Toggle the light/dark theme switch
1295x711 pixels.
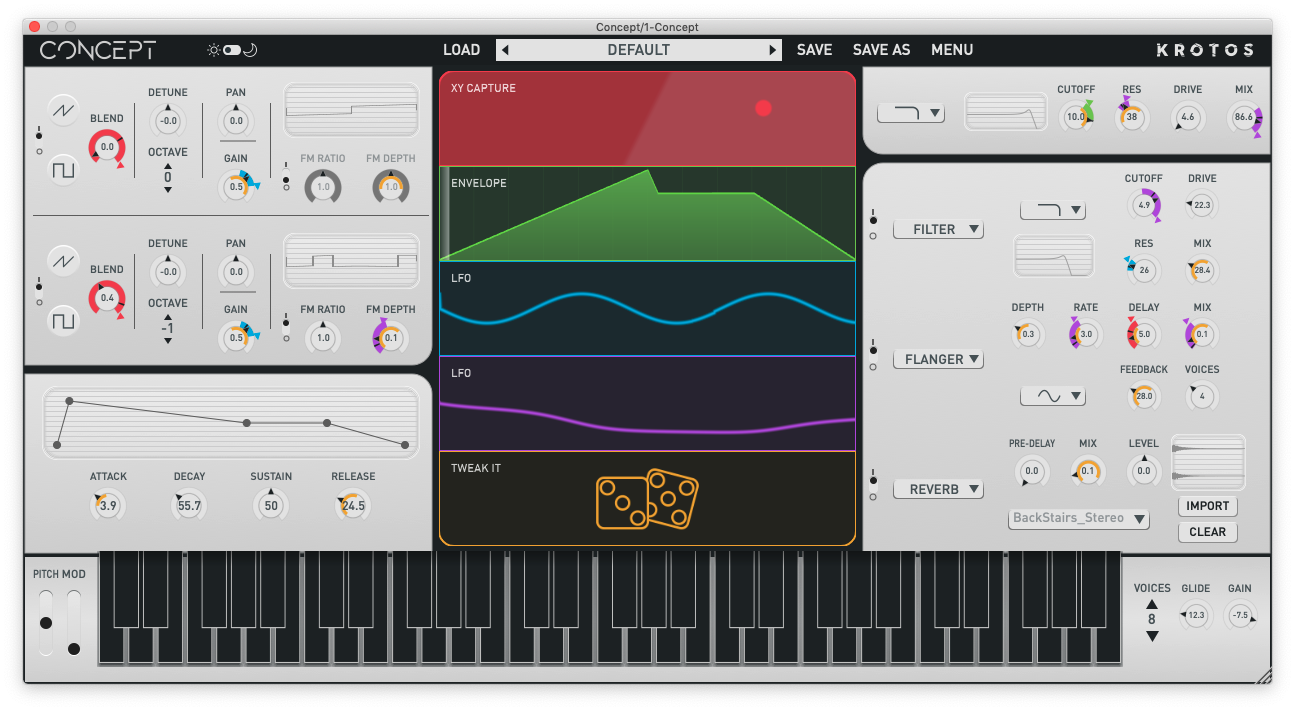(232, 50)
